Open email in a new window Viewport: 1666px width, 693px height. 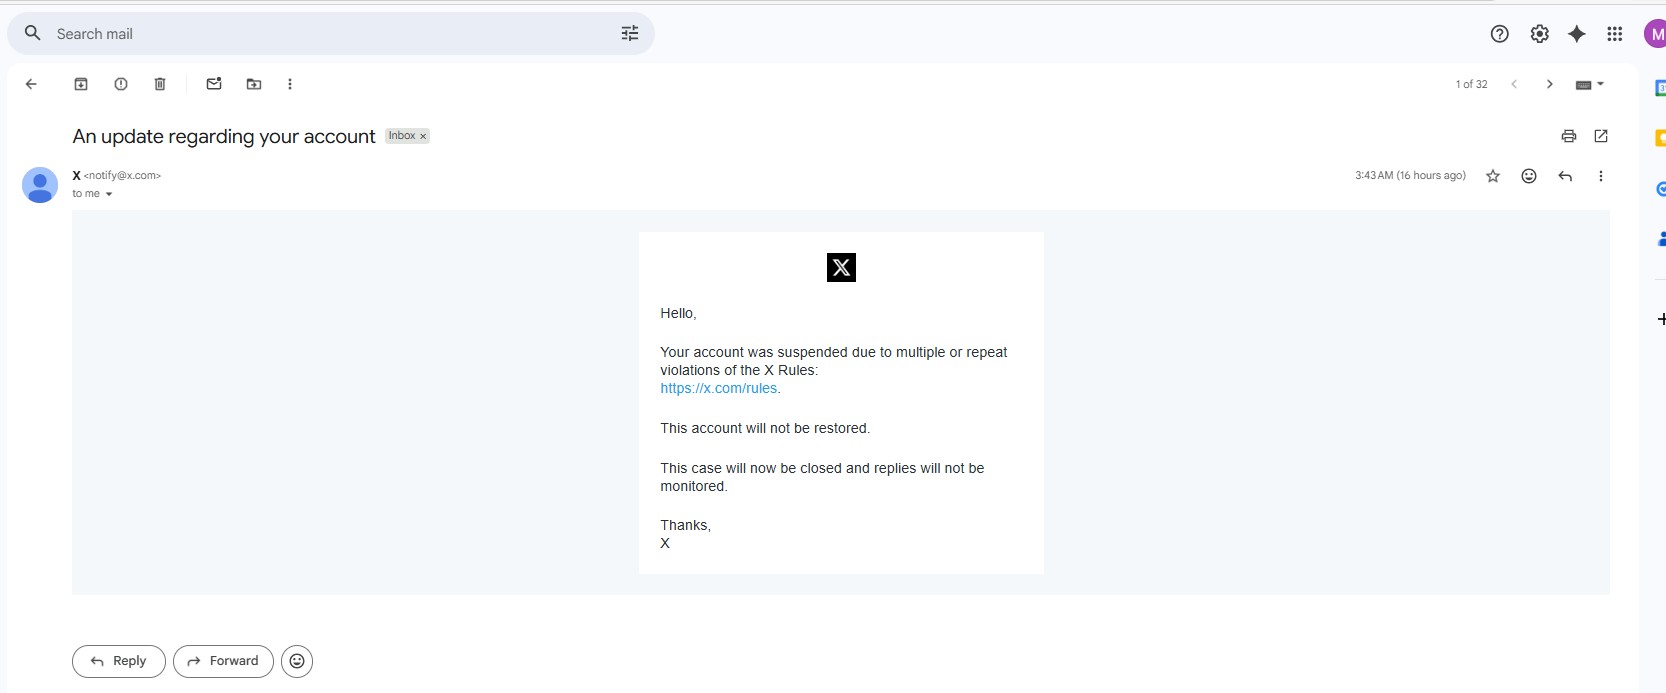click(x=1601, y=136)
